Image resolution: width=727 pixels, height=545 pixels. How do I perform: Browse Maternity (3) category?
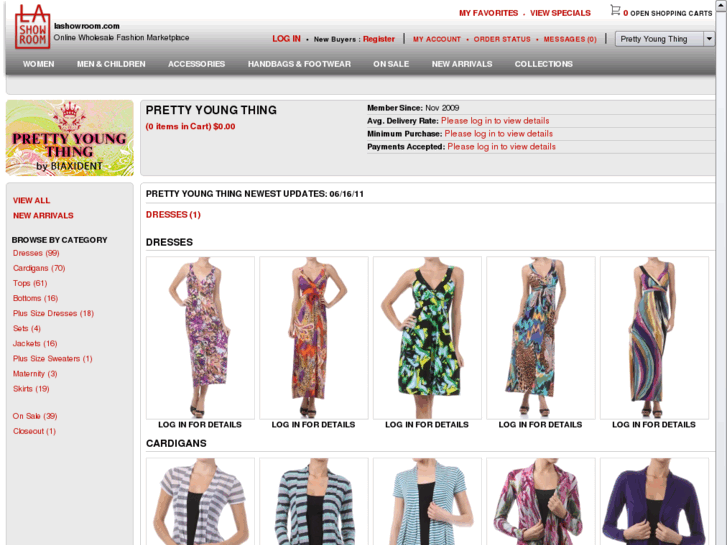[x=35, y=374]
